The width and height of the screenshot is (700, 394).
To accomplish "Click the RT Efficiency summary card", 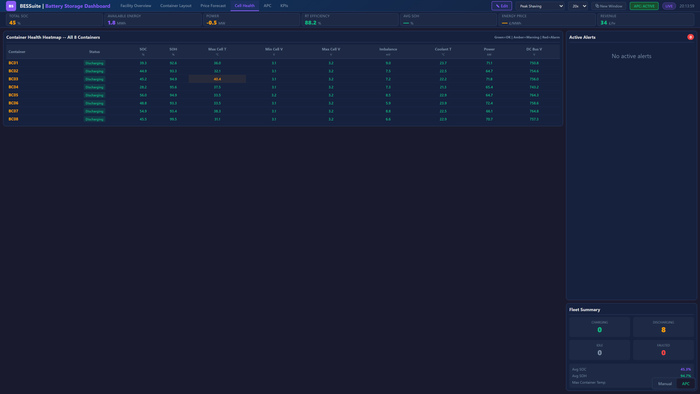I will point(350,20).
